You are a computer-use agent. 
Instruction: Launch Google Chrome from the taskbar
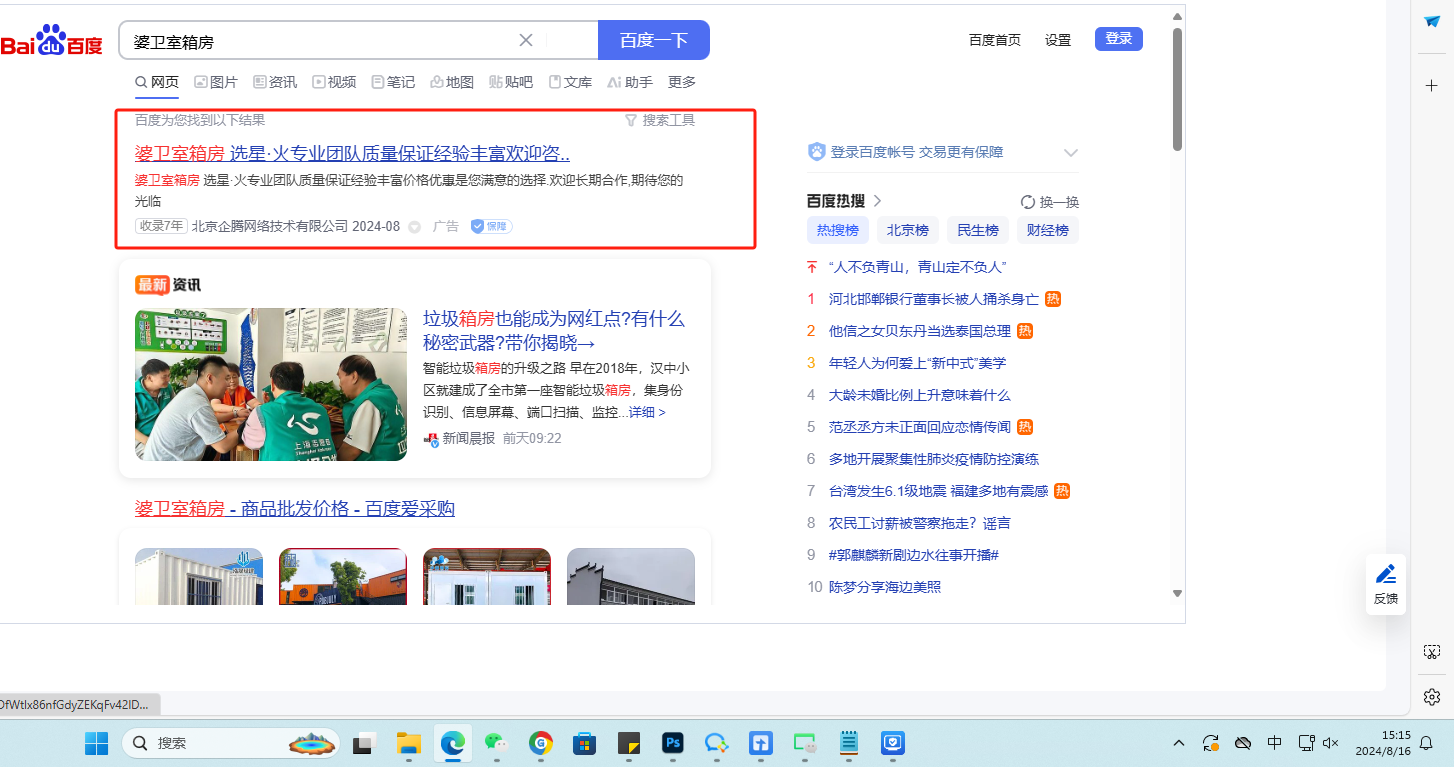(x=541, y=743)
